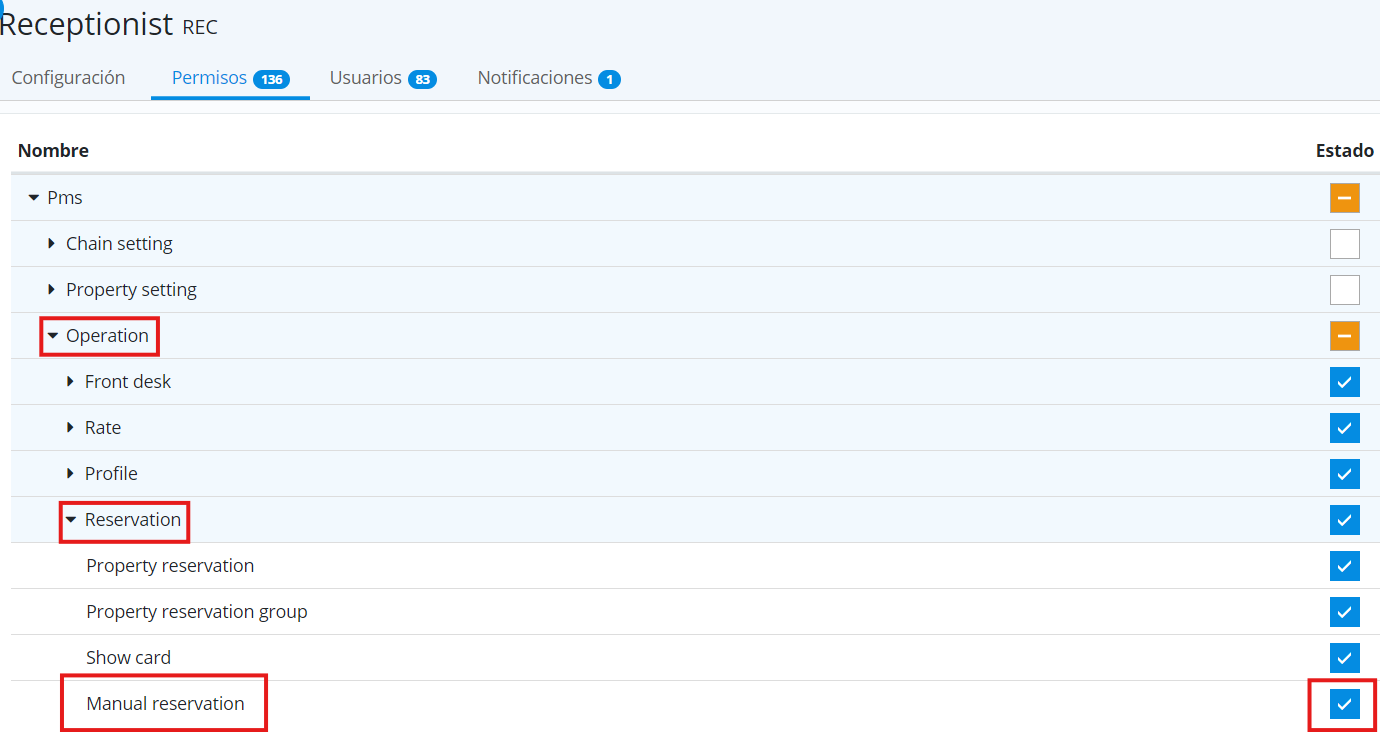Uncheck the Show card permission
The width and height of the screenshot is (1380, 732).
click(1344, 658)
